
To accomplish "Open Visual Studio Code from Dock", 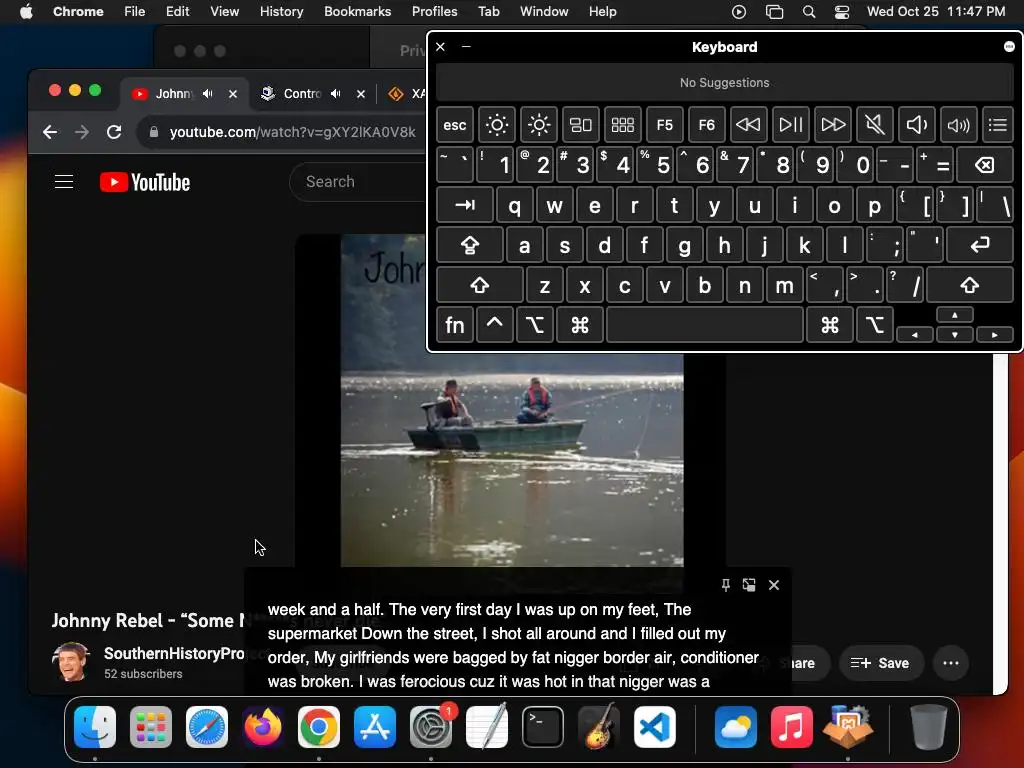I will [x=654, y=727].
